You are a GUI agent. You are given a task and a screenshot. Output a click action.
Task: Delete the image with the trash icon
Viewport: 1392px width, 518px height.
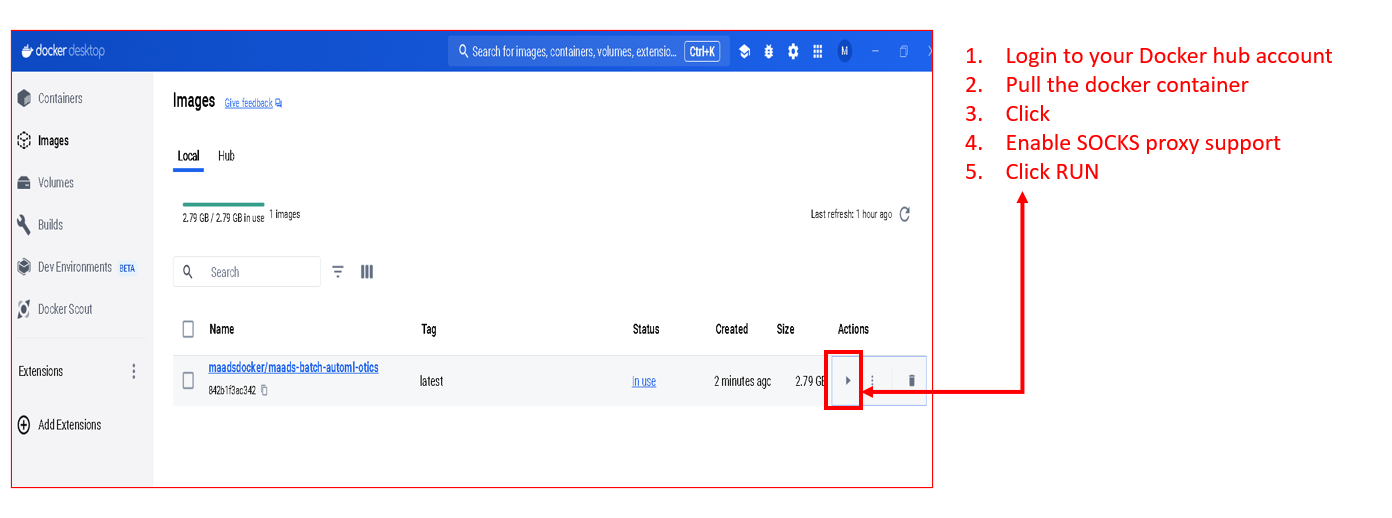pos(911,381)
